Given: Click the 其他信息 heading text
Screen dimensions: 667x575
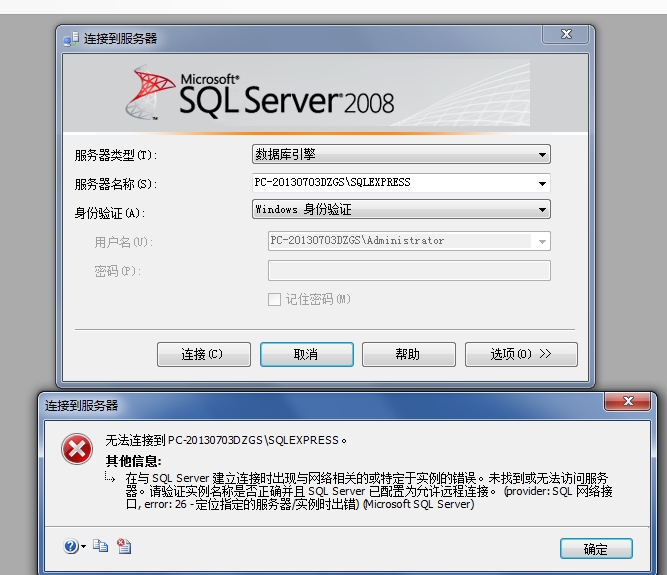Looking at the screenshot, I should pos(134,461).
